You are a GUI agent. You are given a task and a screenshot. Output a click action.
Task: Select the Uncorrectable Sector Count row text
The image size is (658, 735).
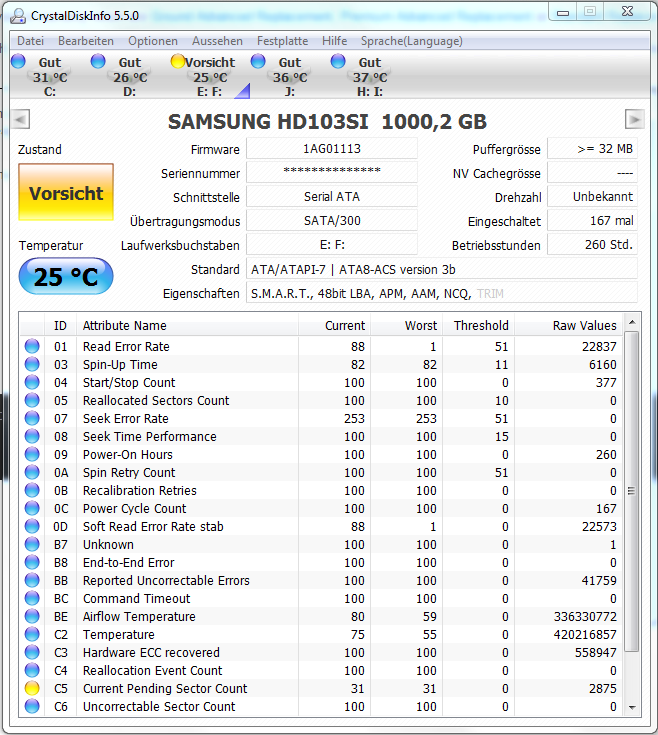[159, 706]
